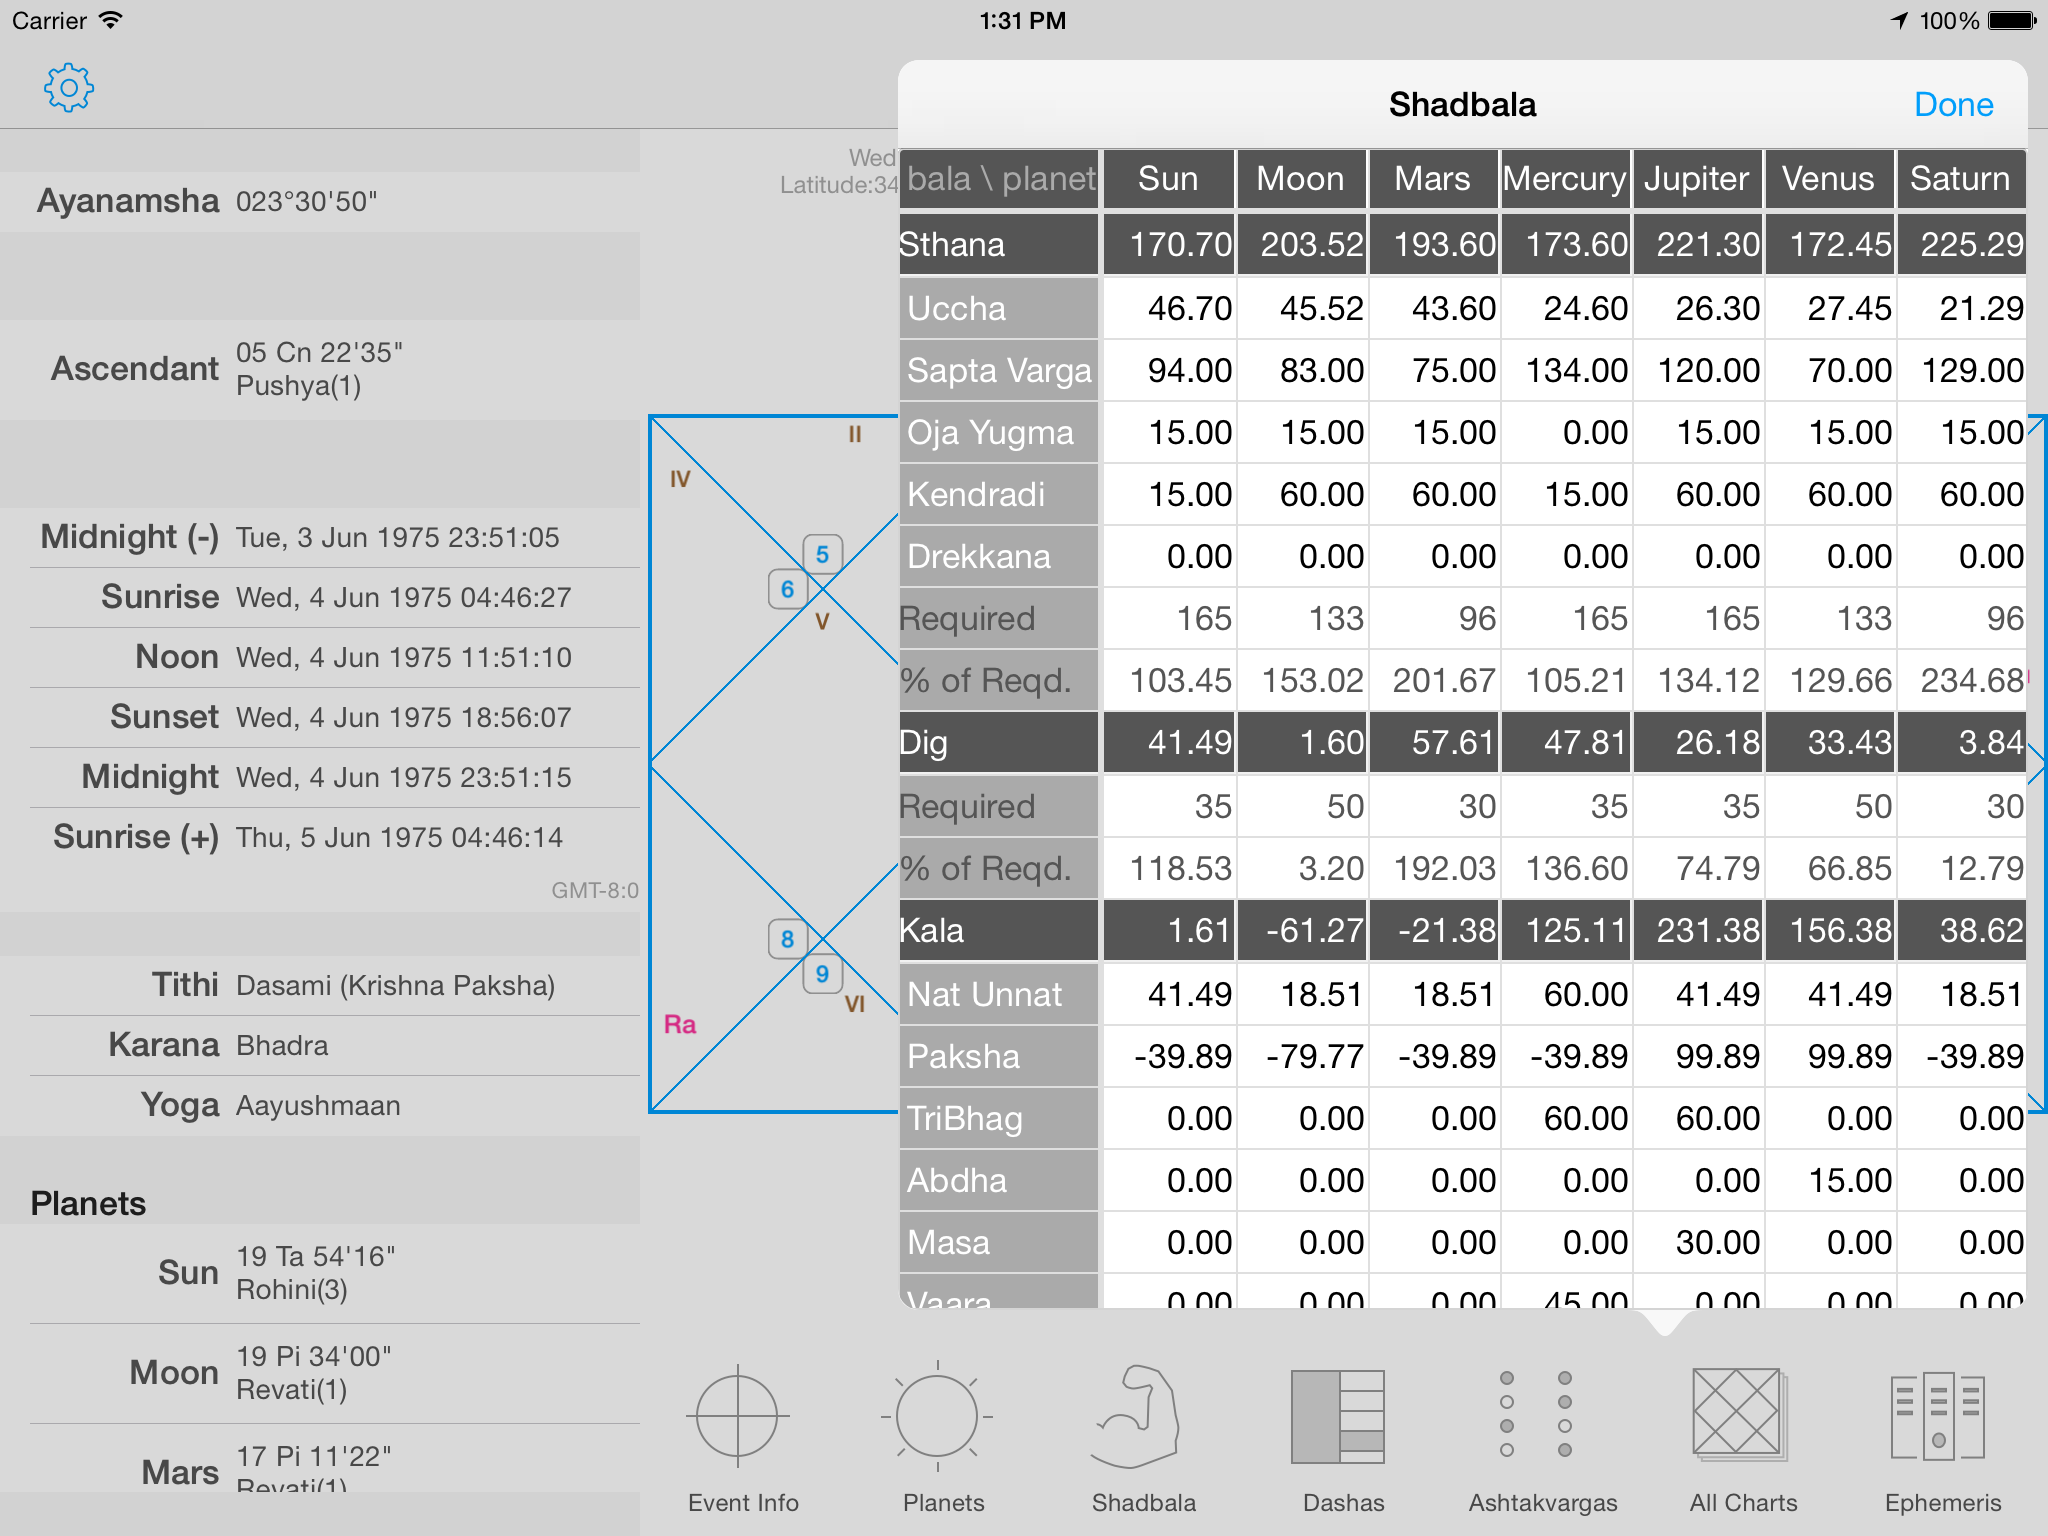Select the Dig bala row header
The width and height of the screenshot is (2048, 1536).
998,742
